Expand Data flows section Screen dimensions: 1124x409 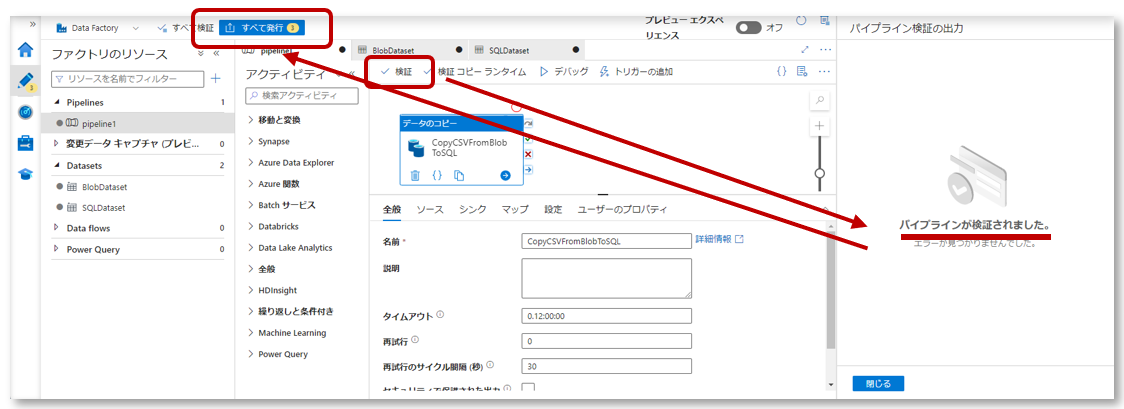tap(57, 228)
